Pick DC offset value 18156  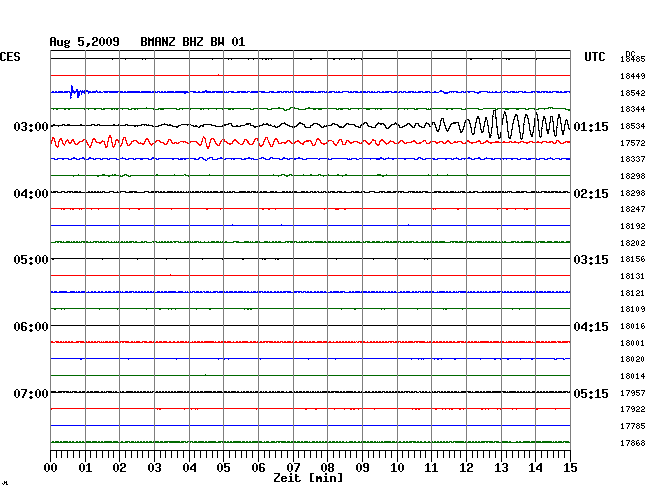tap(633, 259)
